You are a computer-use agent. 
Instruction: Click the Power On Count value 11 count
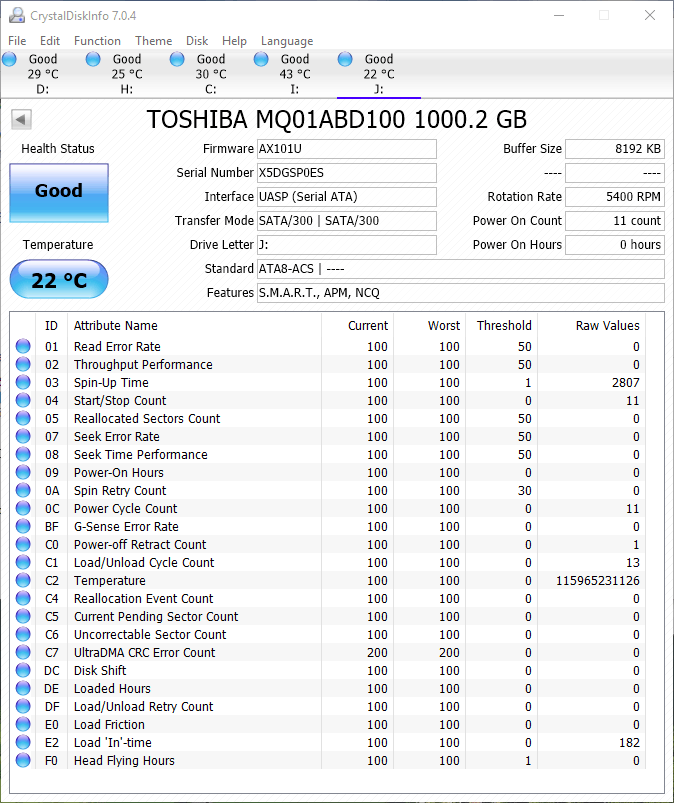pos(615,221)
